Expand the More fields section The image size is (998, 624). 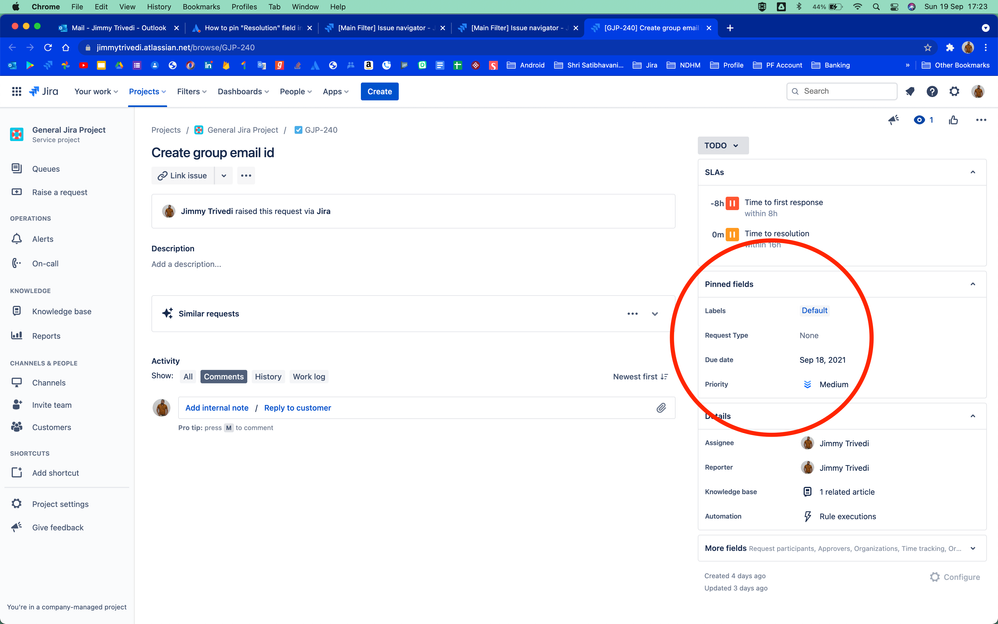(x=973, y=548)
